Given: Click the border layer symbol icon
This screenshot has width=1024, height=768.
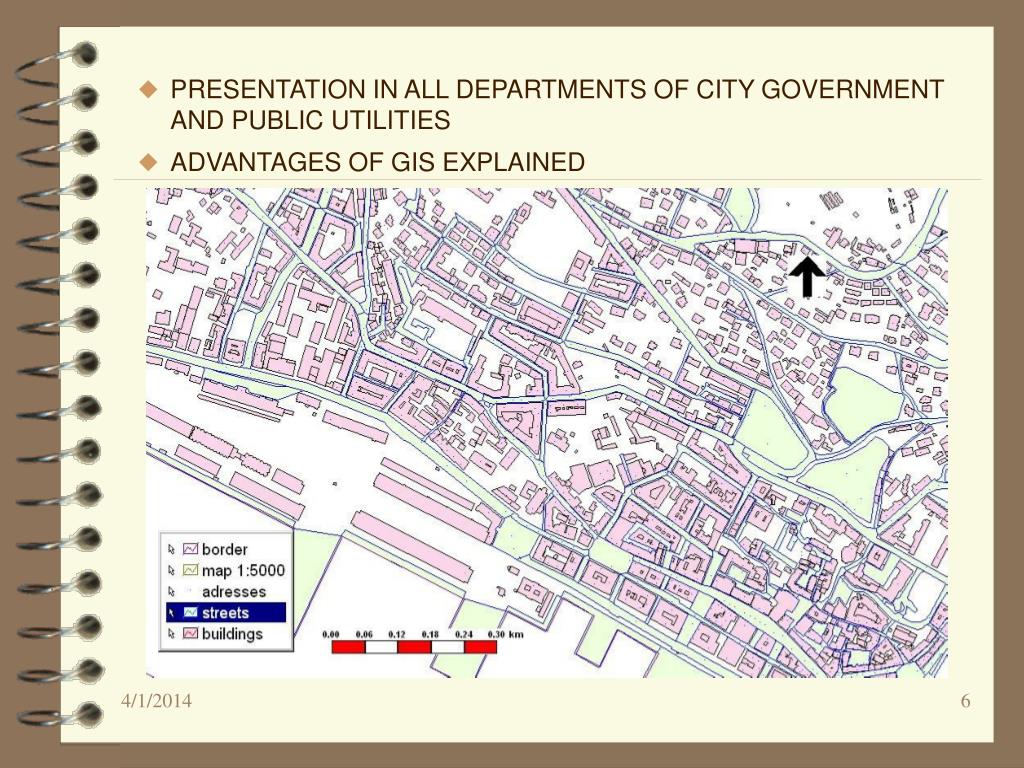Looking at the screenshot, I should tap(190, 549).
